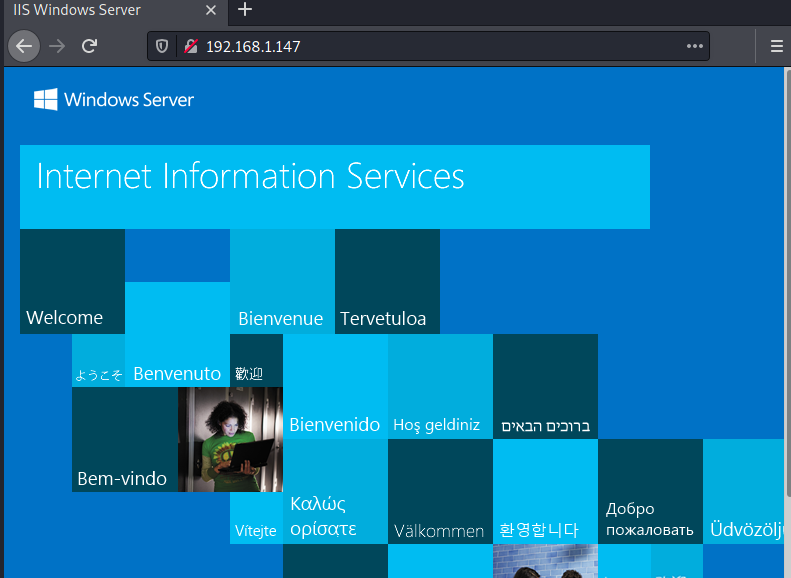This screenshot has width=791, height=578.
Task: Click the ようこそ tile
Action: tap(98, 361)
